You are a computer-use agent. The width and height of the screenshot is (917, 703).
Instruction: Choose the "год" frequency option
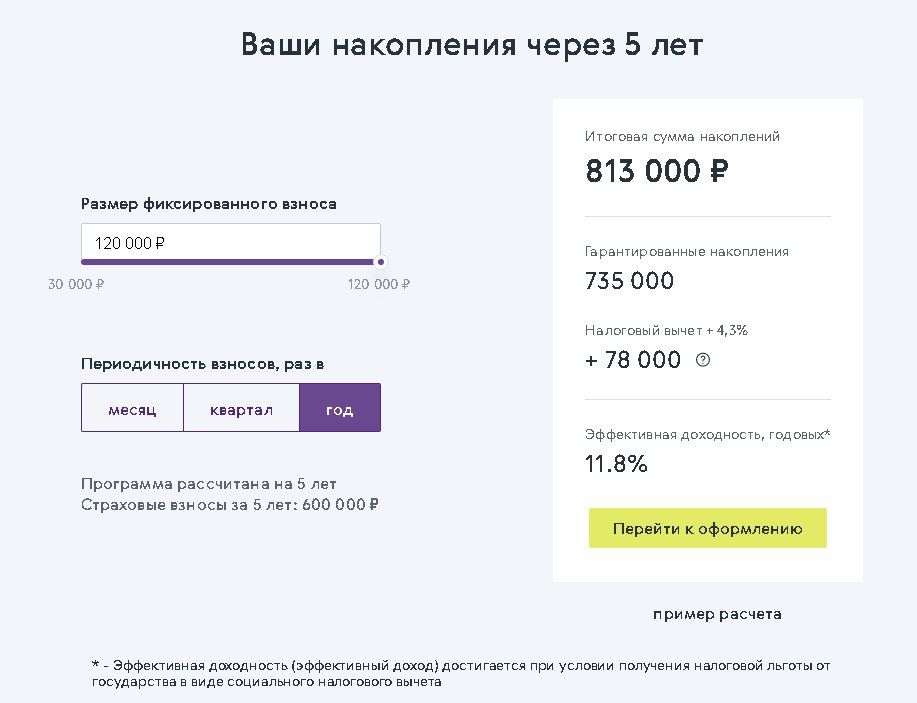[x=340, y=408]
